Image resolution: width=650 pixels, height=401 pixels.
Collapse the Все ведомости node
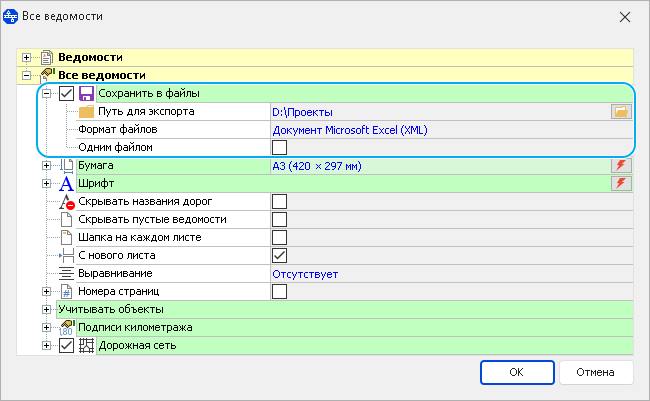coord(27,75)
